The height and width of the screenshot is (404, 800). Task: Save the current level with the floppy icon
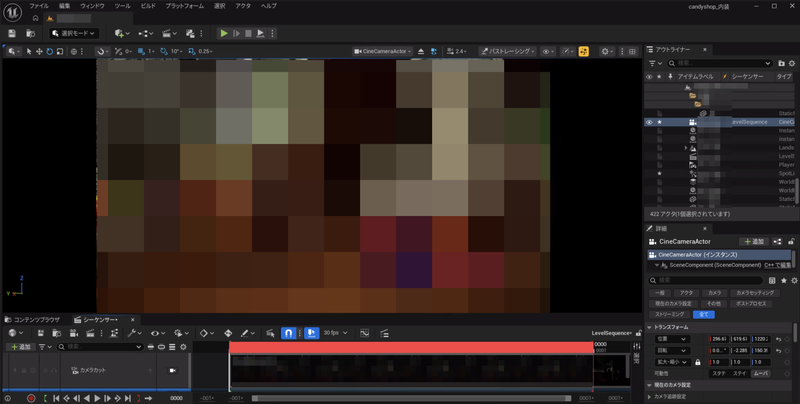pyautogui.click(x=11, y=33)
